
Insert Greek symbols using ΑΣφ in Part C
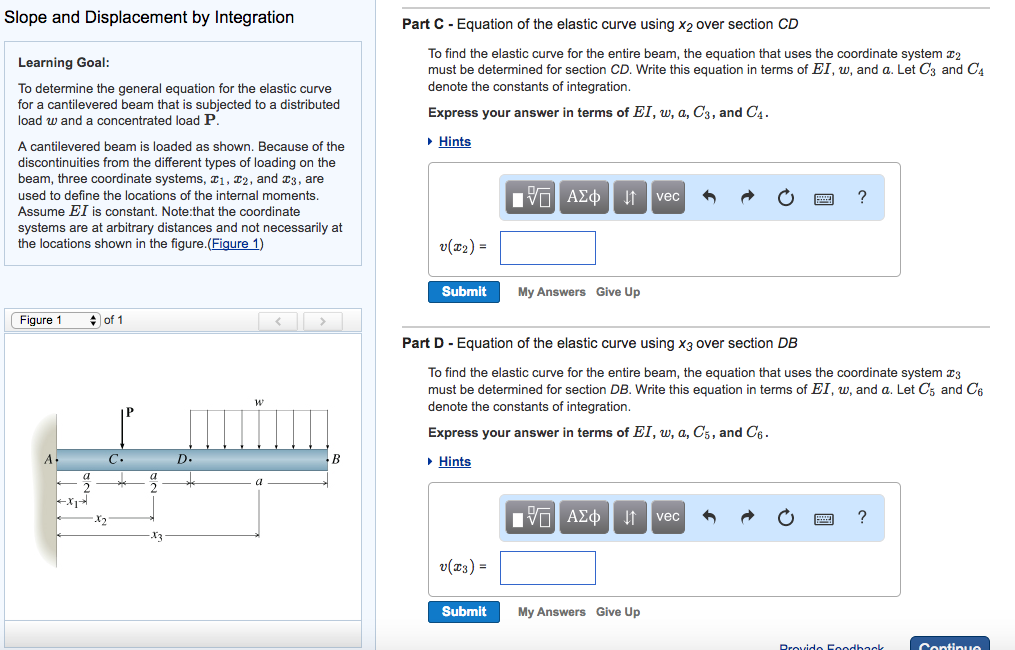pyautogui.click(x=583, y=197)
